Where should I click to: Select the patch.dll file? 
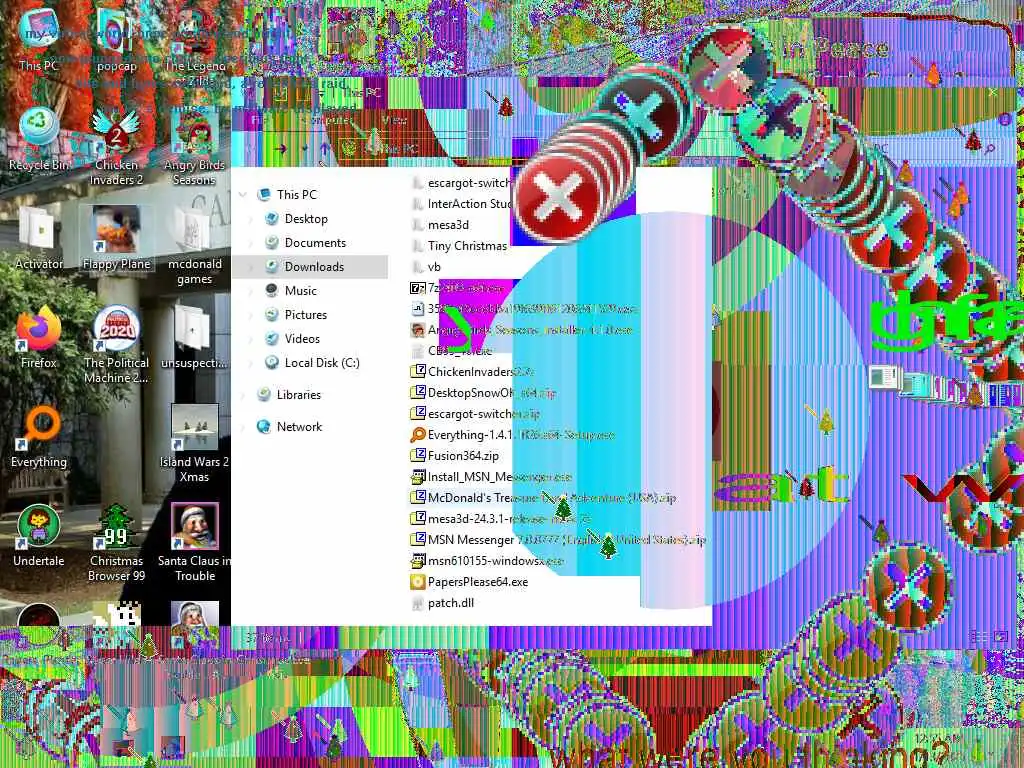pyautogui.click(x=443, y=603)
